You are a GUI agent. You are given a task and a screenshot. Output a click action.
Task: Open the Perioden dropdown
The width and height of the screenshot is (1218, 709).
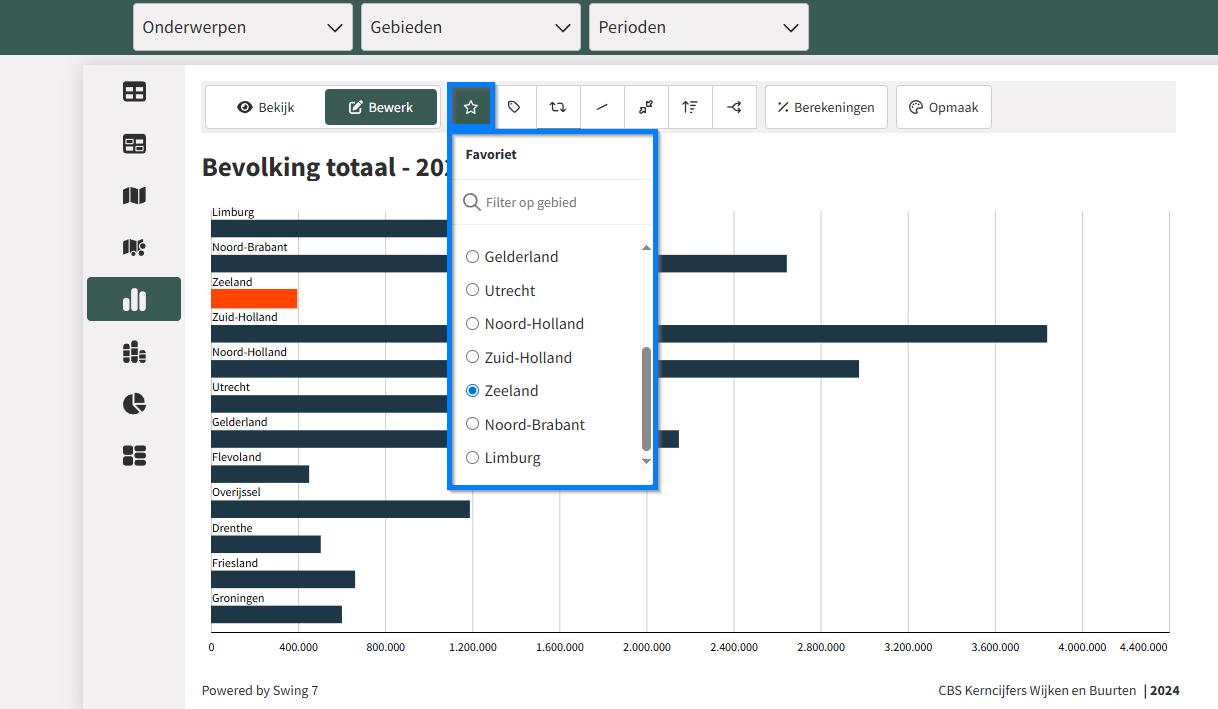pyautogui.click(x=699, y=27)
